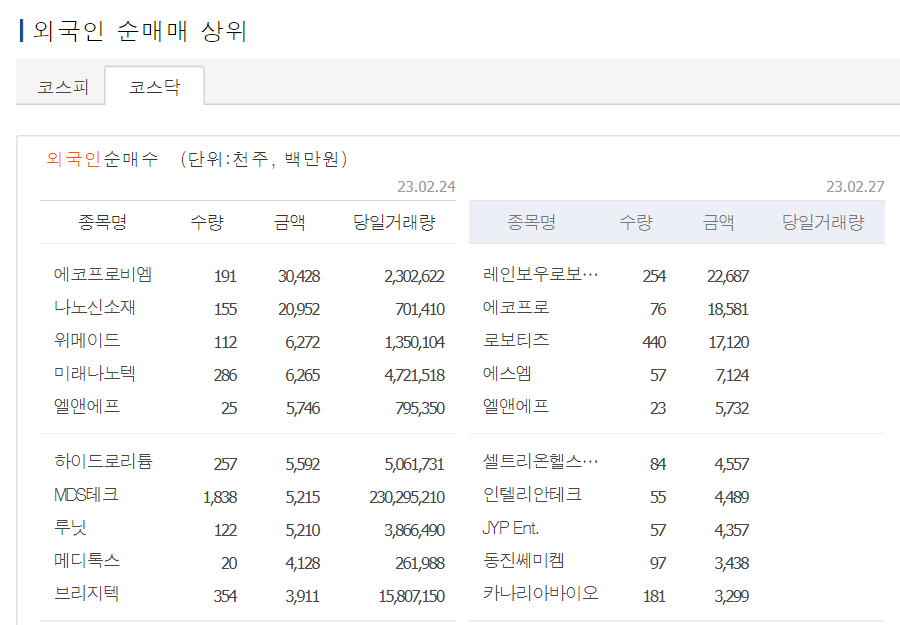The height and width of the screenshot is (625, 900).
Task: Click the 23.02.27 date label
Action: click(x=855, y=187)
